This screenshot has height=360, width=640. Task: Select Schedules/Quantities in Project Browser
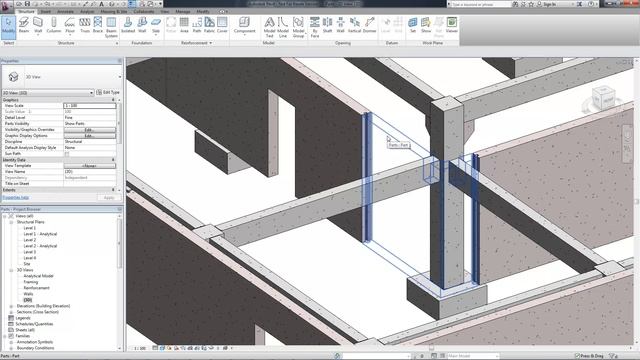34,324
